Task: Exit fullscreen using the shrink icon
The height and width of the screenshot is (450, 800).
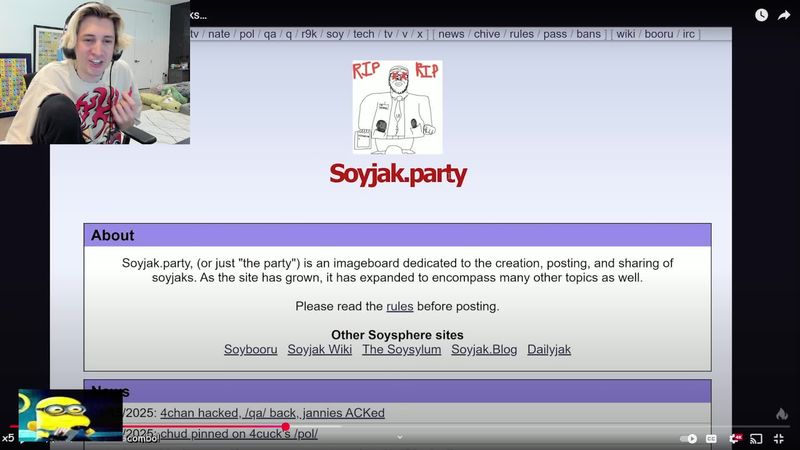Action: [x=779, y=438]
